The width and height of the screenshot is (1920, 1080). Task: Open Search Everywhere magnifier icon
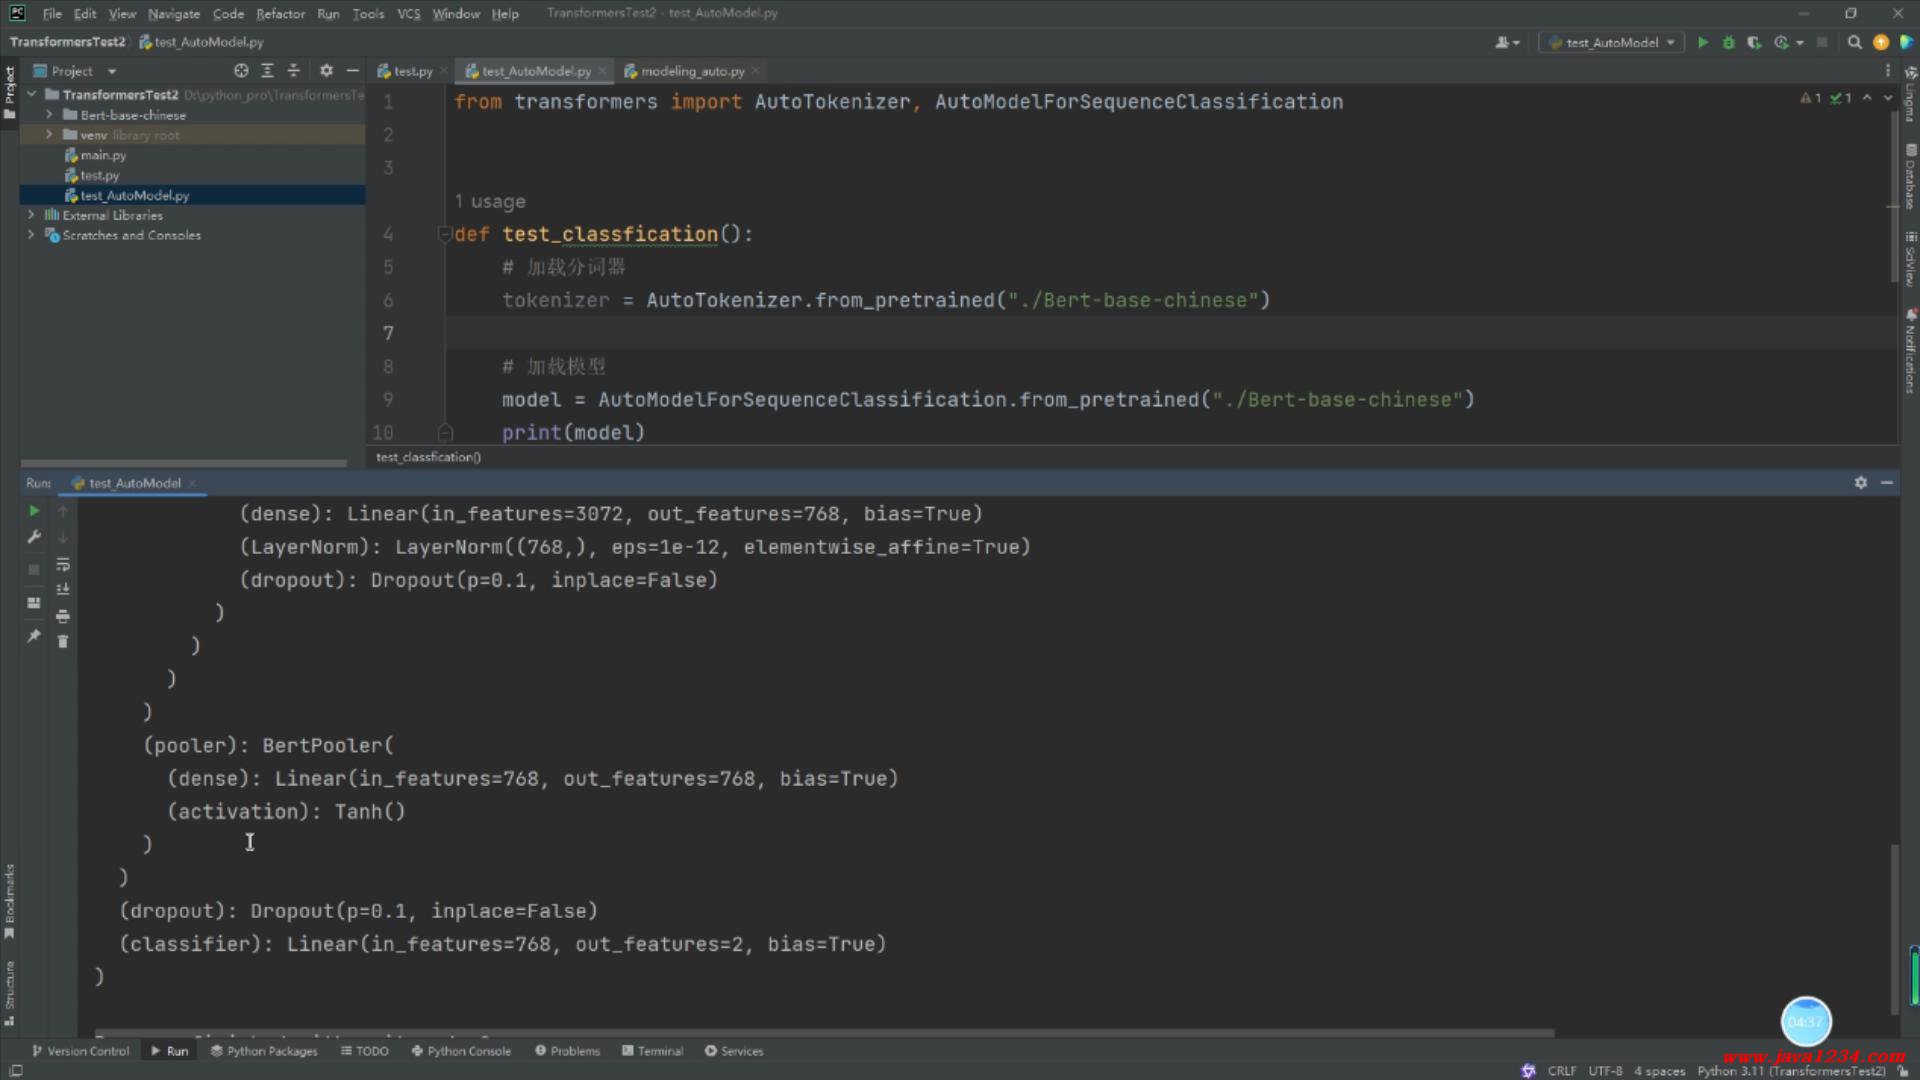click(1854, 42)
